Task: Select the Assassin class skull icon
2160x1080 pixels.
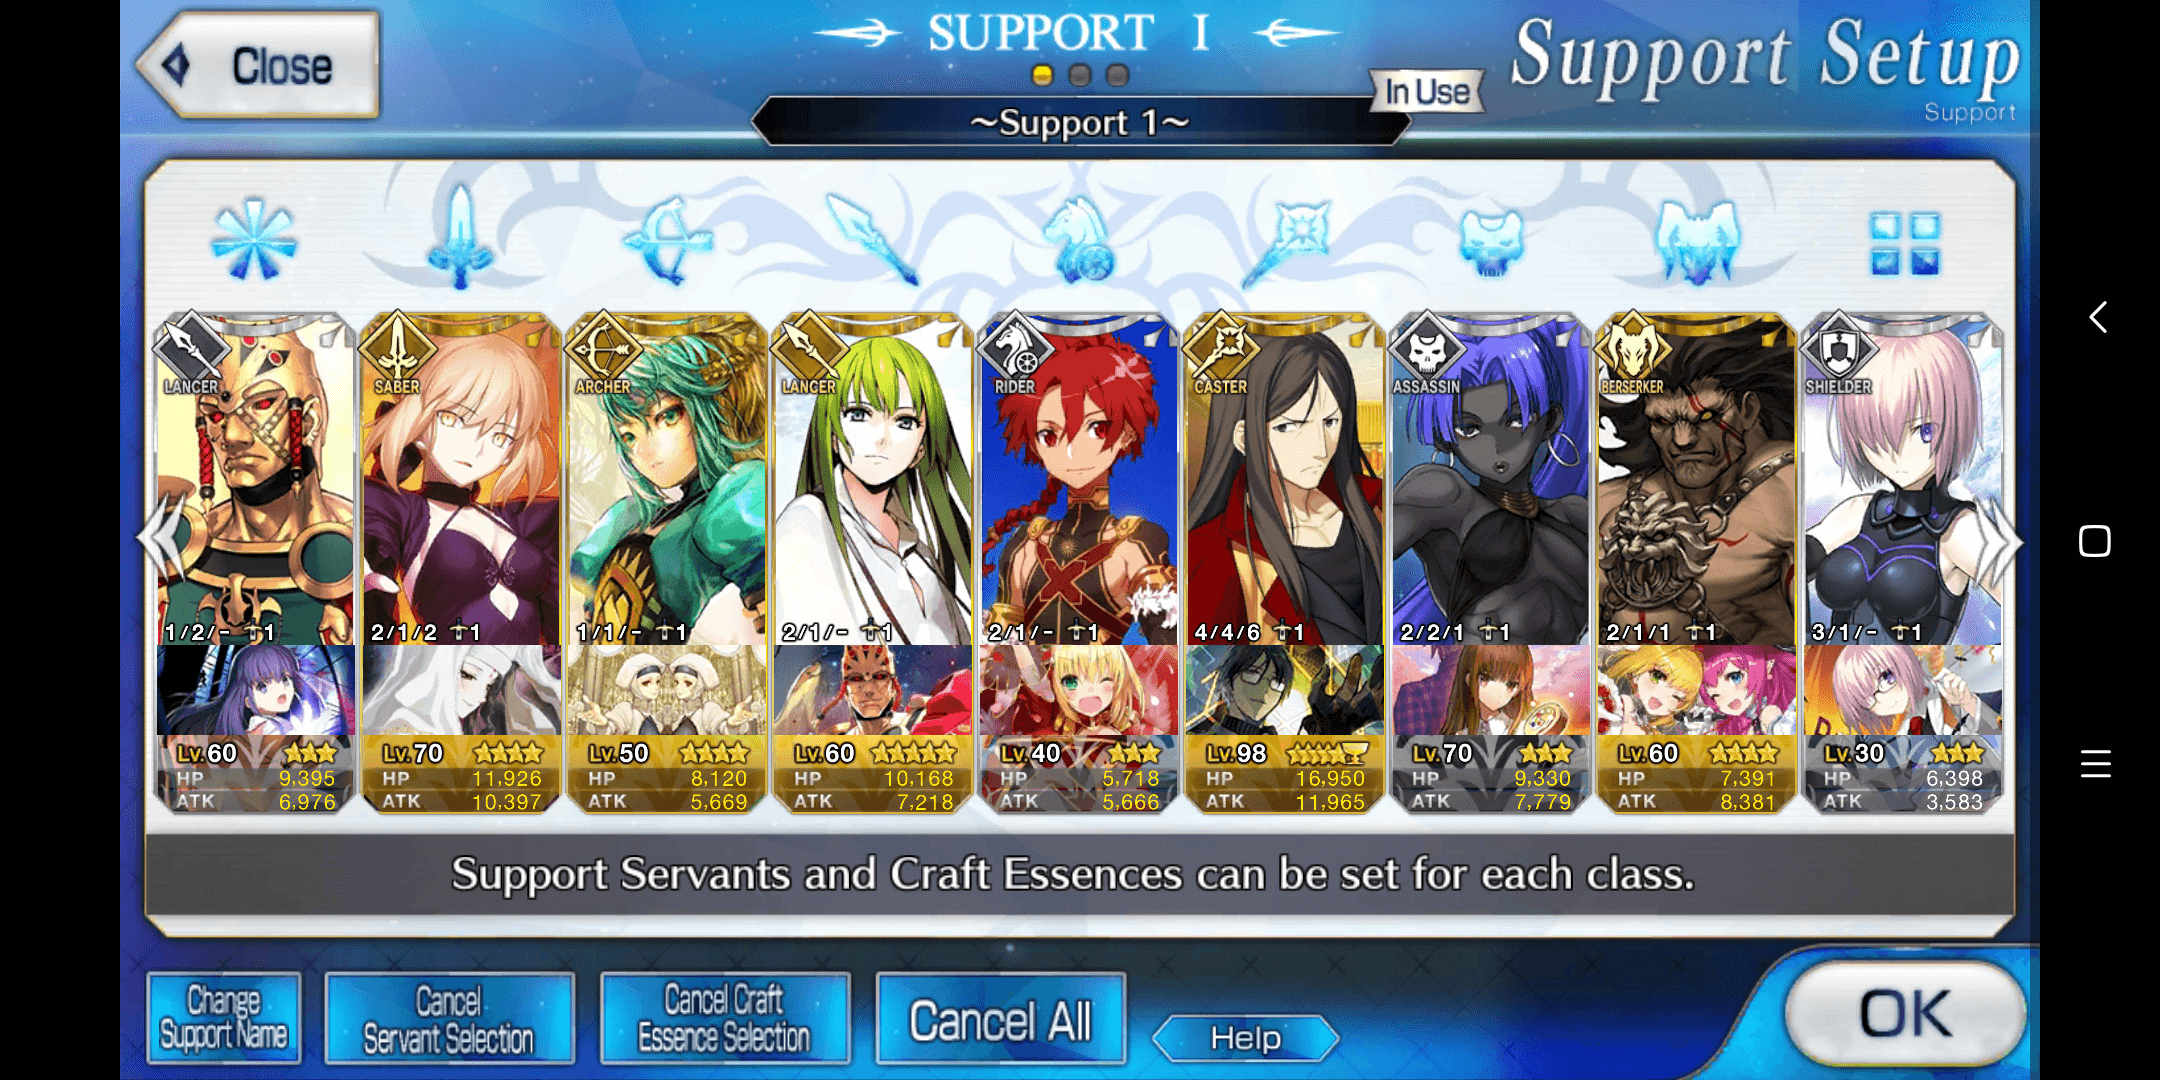Action: click(1492, 241)
